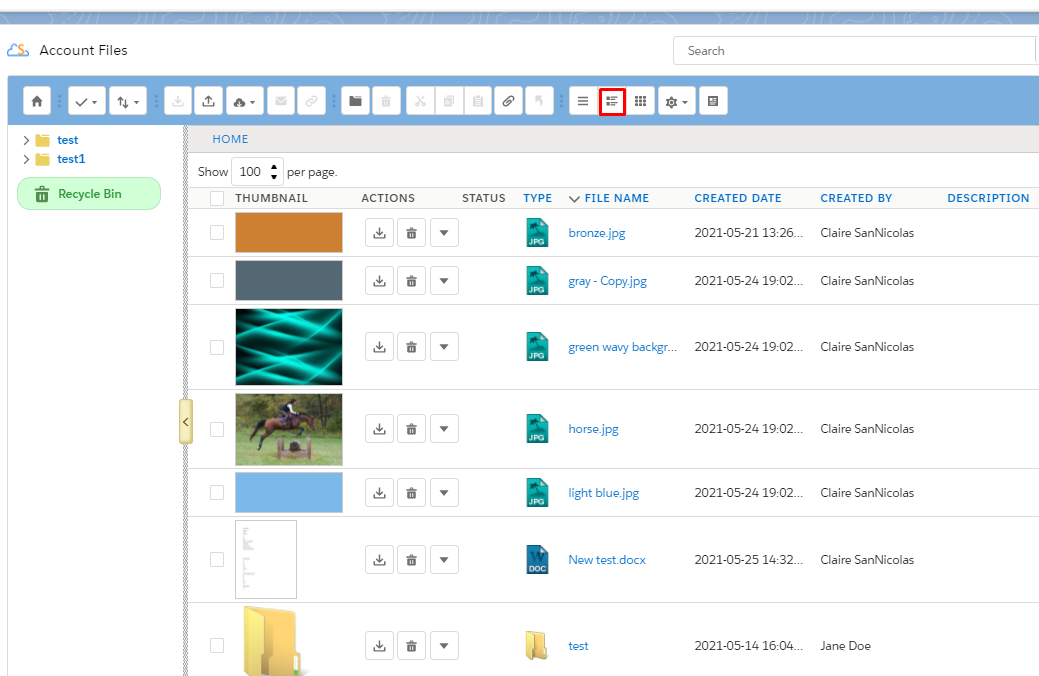The width and height of the screenshot is (1039, 676).
Task: Click the new folder toolbar icon
Action: (x=355, y=101)
